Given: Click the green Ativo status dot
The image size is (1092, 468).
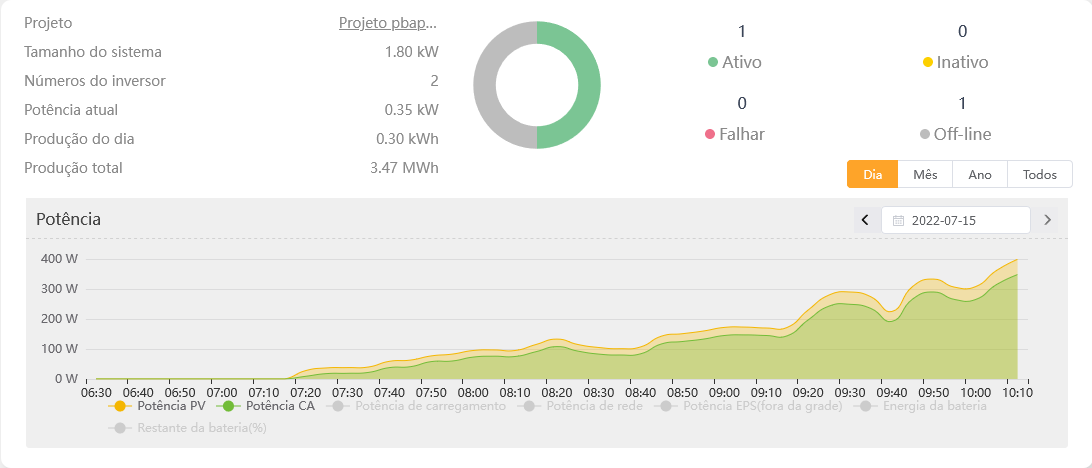Looking at the screenshot, I should (713, 62).
